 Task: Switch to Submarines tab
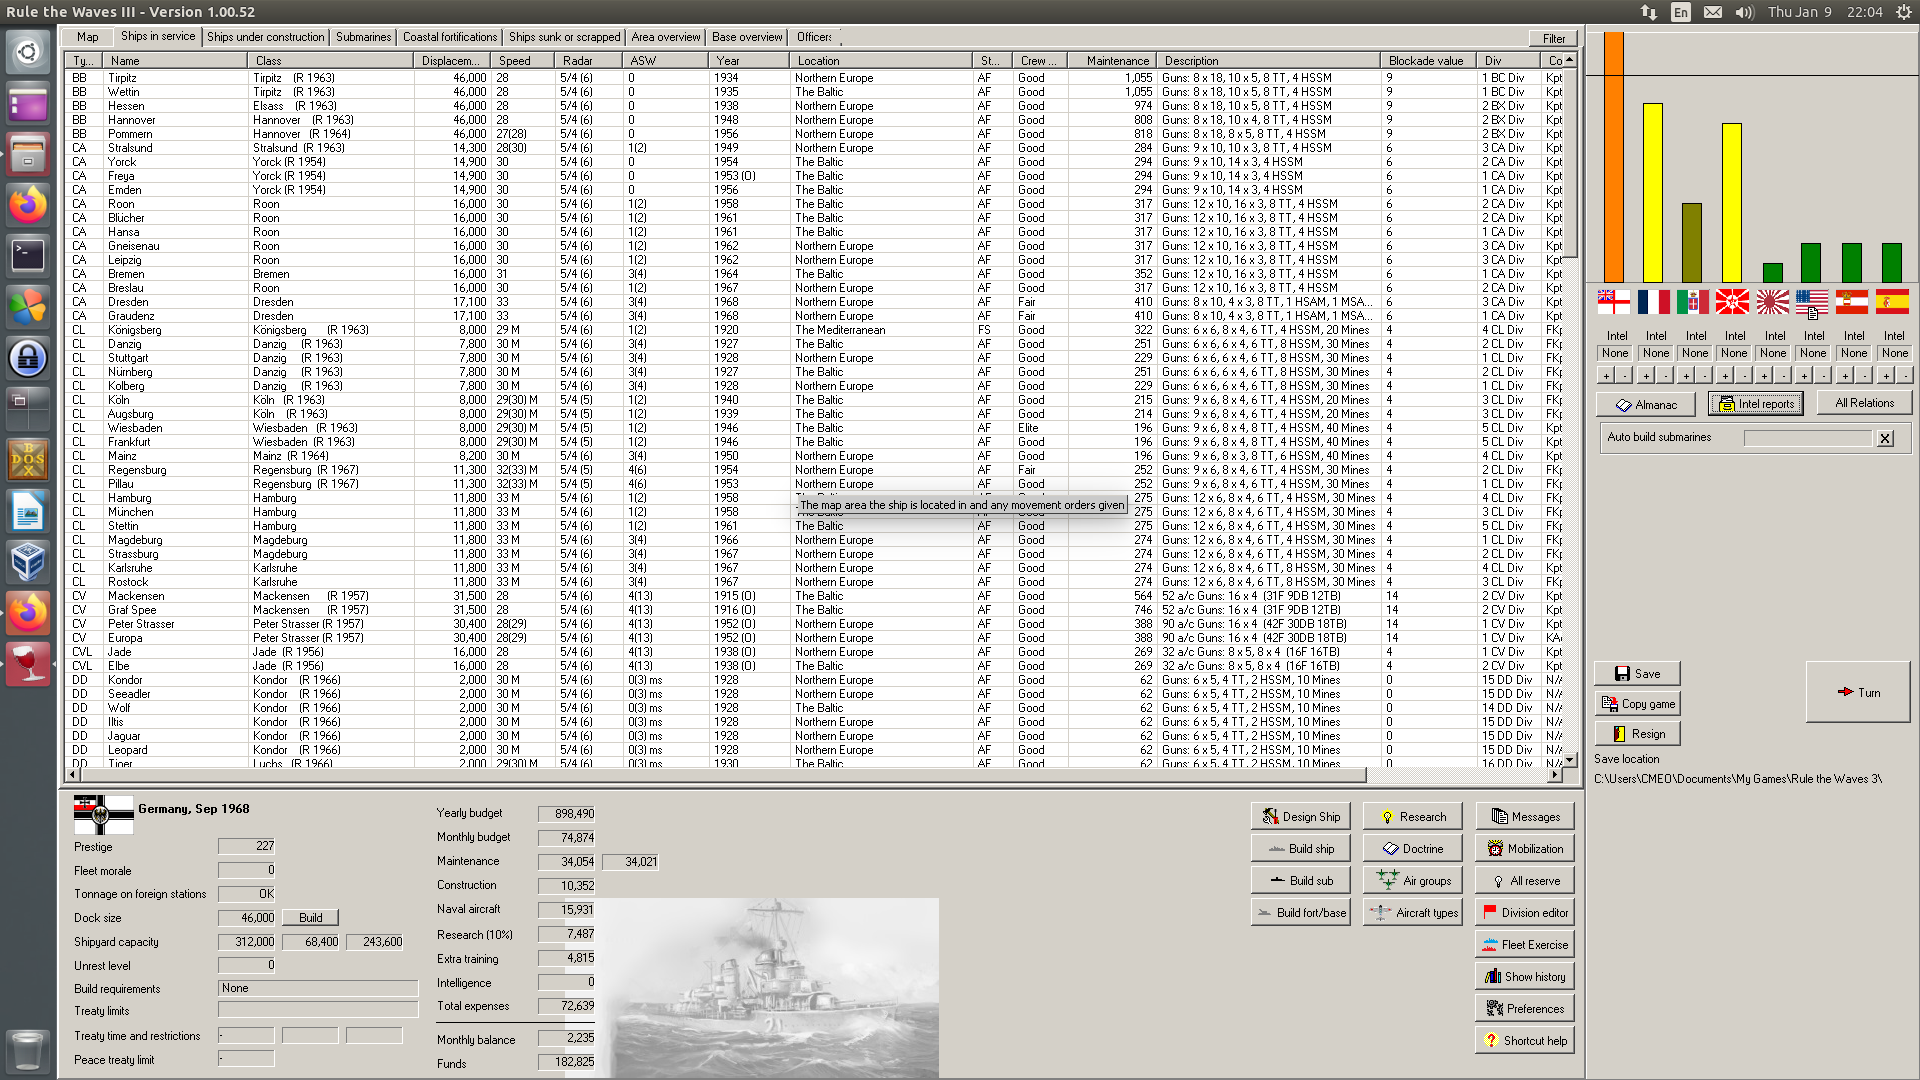pos(363,37)
